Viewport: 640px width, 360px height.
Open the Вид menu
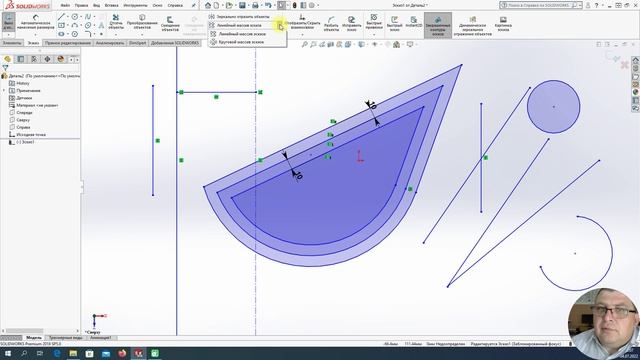(96, 6)
